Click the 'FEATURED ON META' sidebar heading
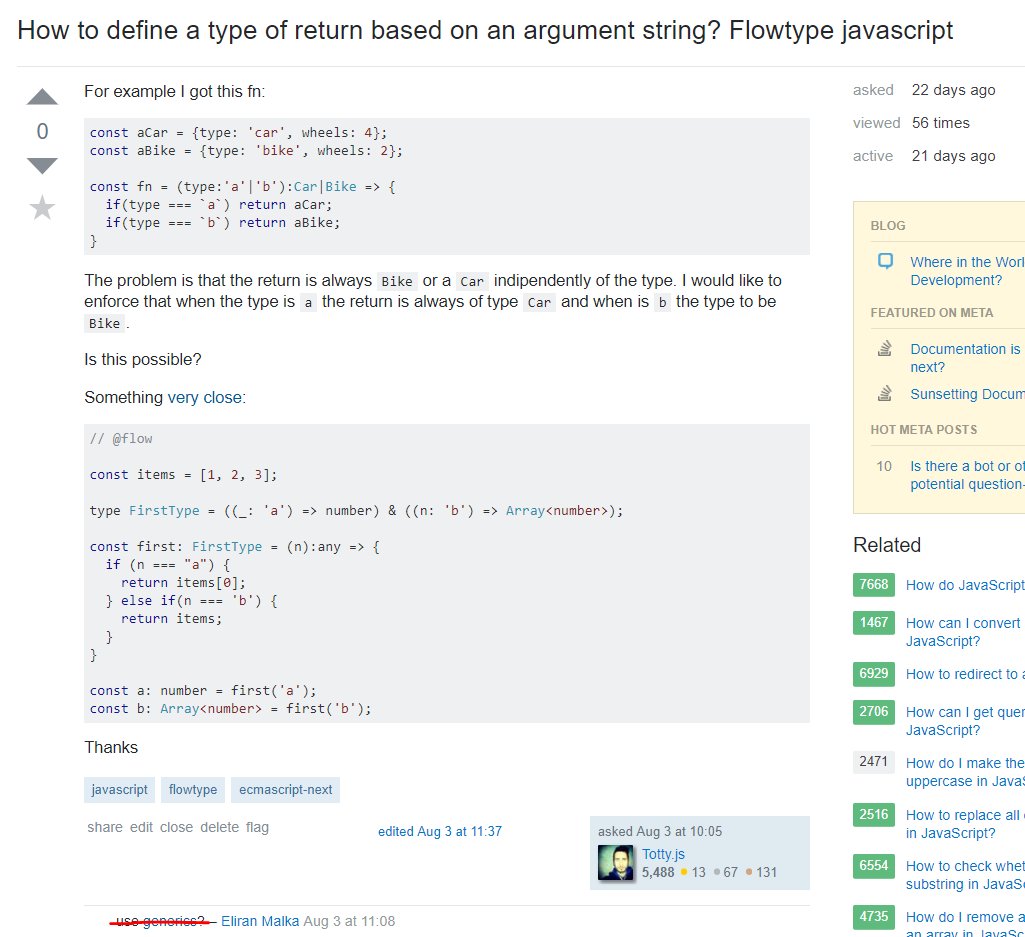This screenshot has height=937, width=1025. (x=932, y=313)
